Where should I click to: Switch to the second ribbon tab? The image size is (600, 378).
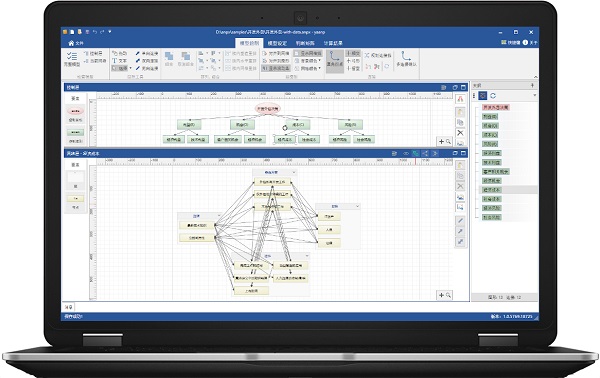pos(277,43)
